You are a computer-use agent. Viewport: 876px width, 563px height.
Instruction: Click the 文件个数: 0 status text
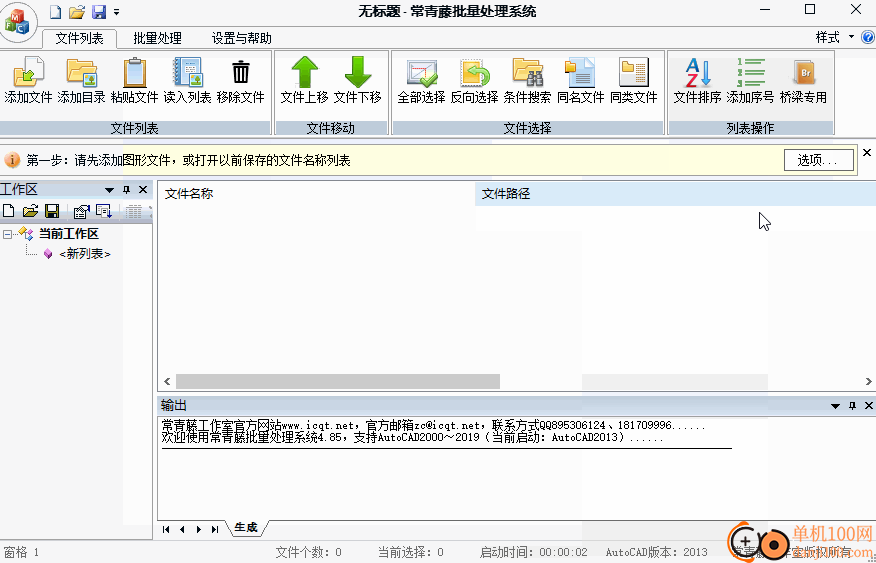[308, 552]
